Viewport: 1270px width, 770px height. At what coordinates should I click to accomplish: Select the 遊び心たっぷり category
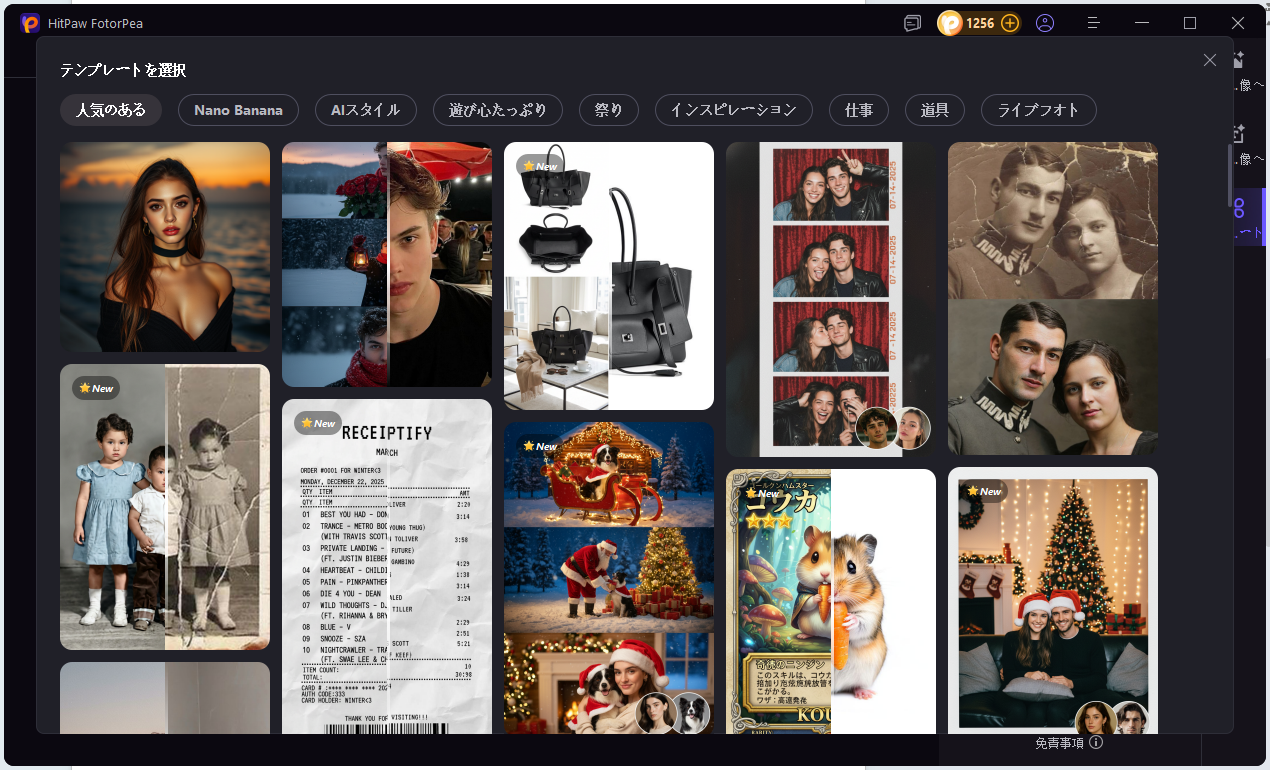click(x=497, y=110)
